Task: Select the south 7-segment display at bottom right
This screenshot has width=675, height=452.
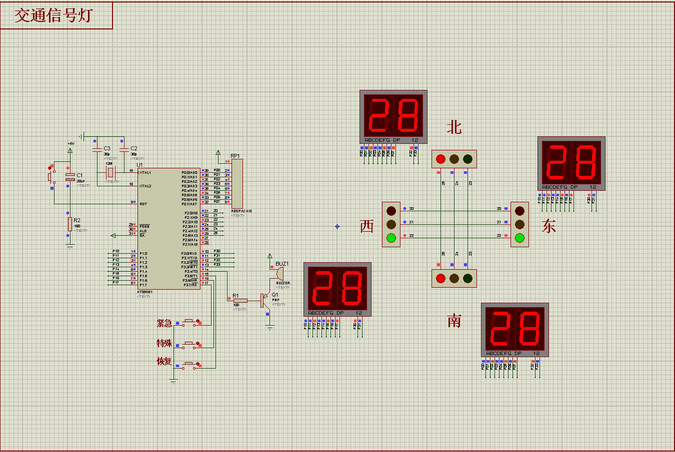Action: (515, 330)
